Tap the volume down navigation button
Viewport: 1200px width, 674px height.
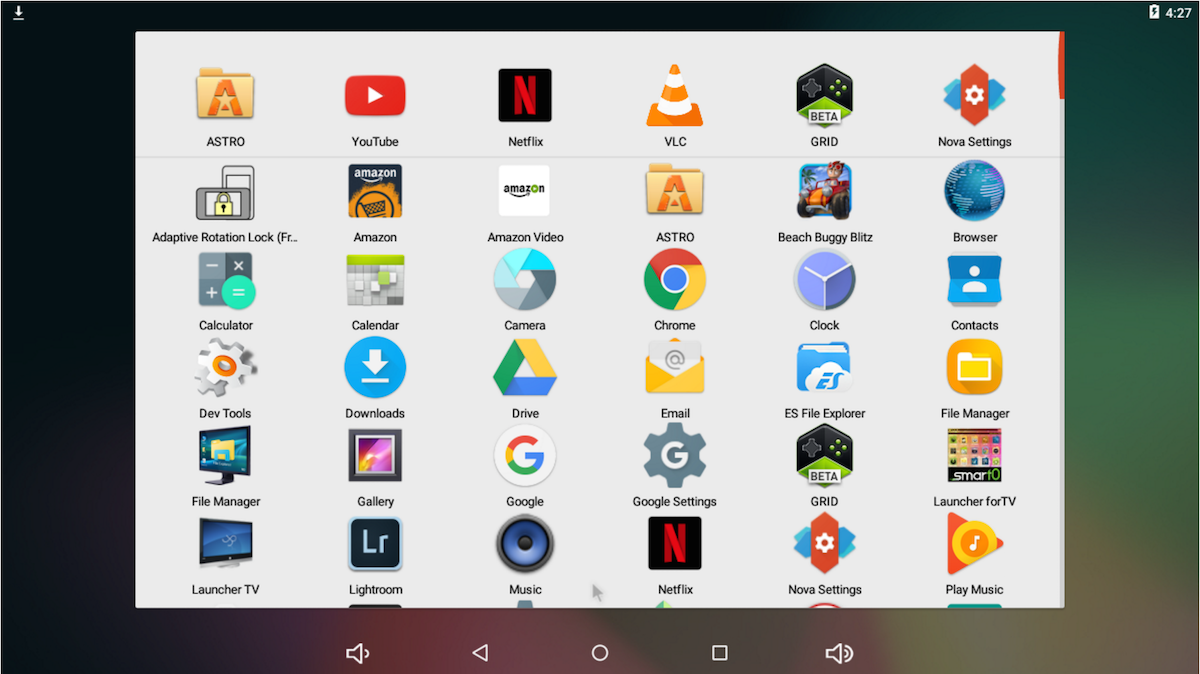tap(357, 653)
